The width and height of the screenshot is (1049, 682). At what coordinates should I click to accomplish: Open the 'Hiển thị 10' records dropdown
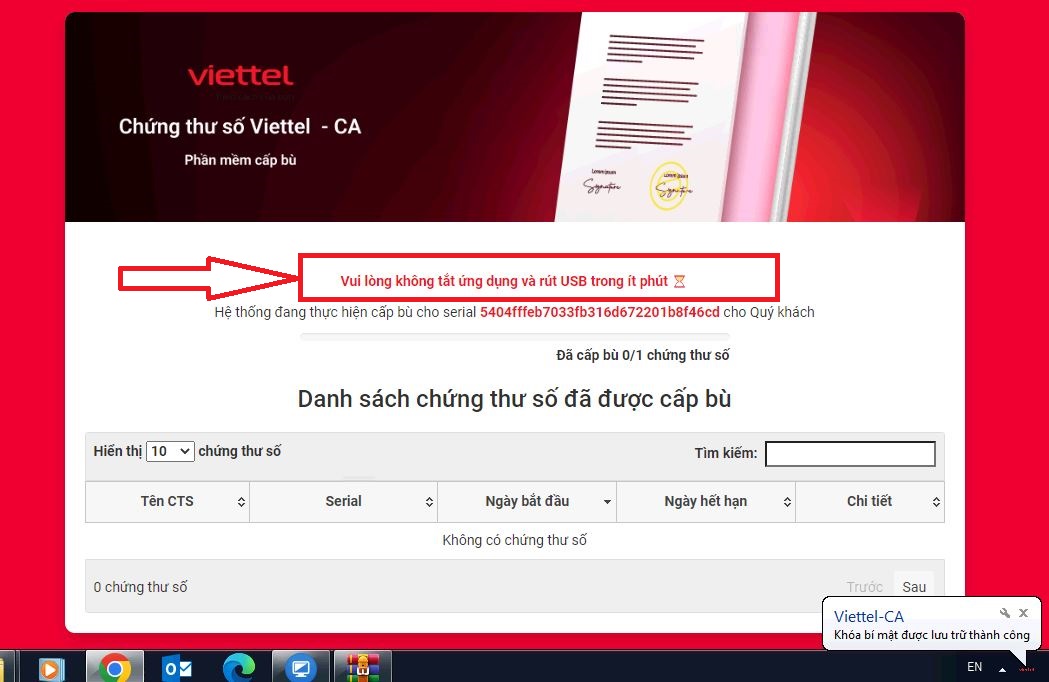(x=170, y=451)
